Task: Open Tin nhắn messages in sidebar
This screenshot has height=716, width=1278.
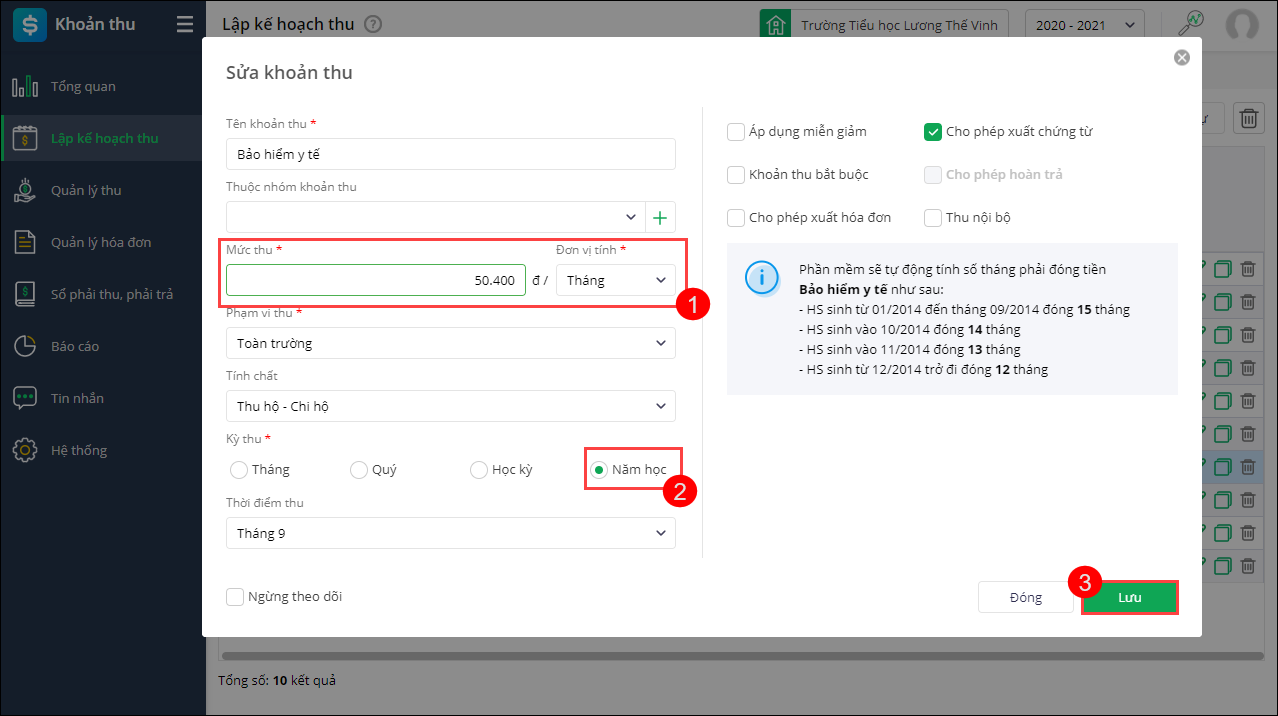Action: tap(77, 398)
